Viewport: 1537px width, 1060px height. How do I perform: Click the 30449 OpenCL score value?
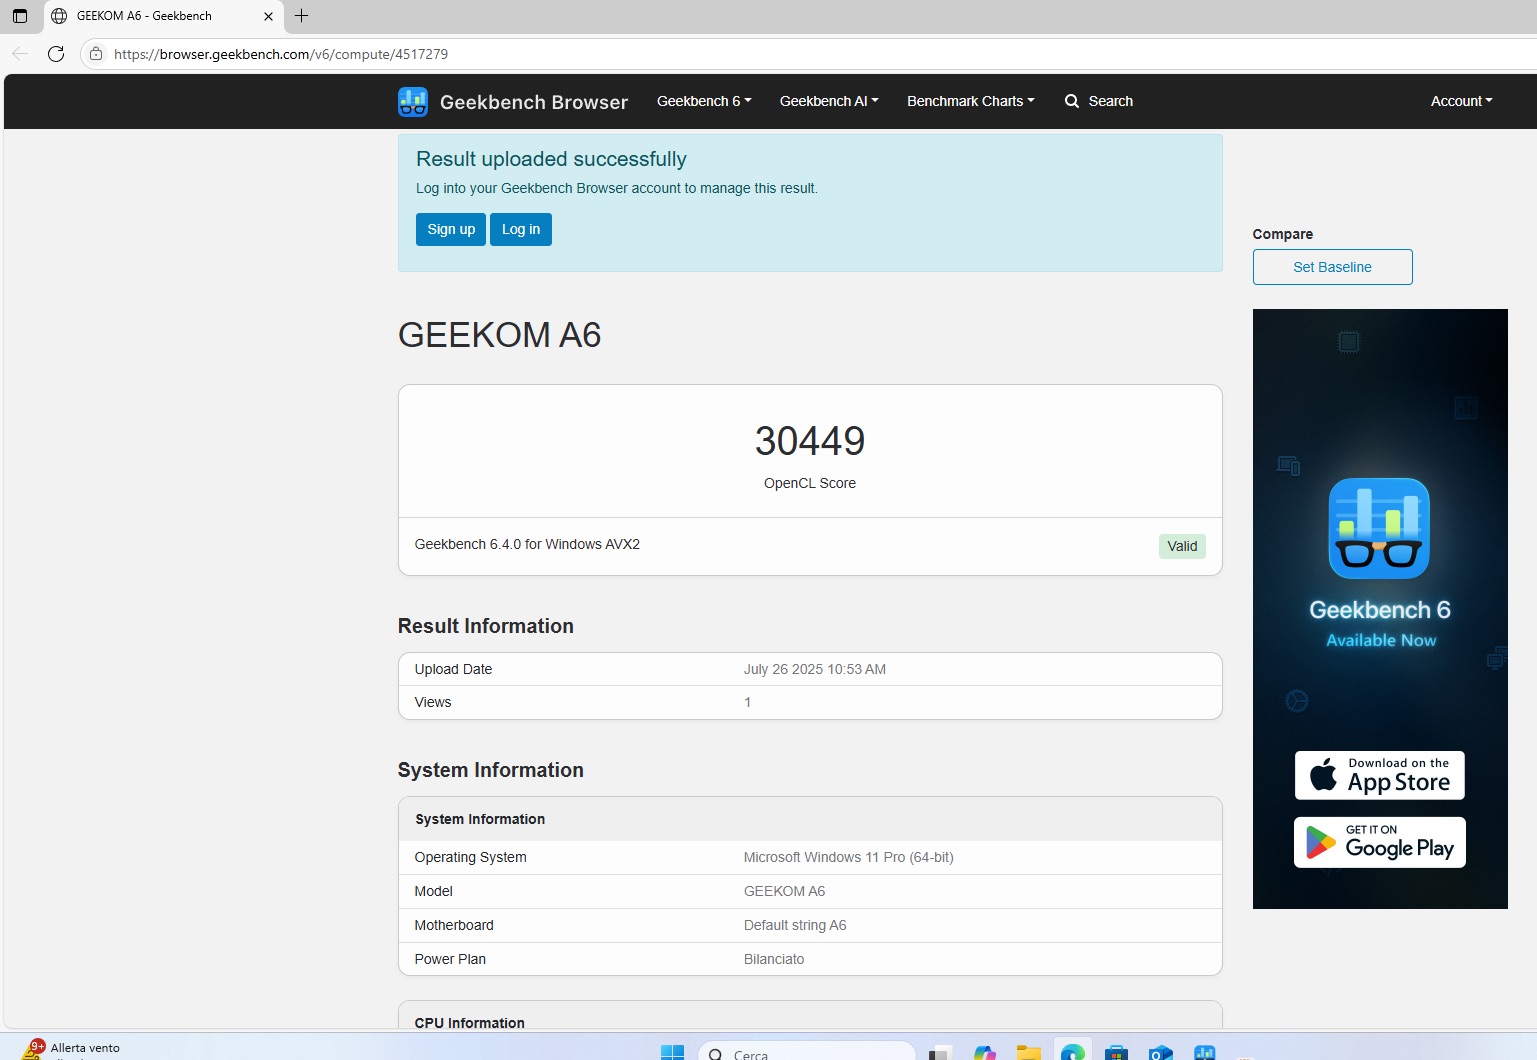tap(810, 441)
